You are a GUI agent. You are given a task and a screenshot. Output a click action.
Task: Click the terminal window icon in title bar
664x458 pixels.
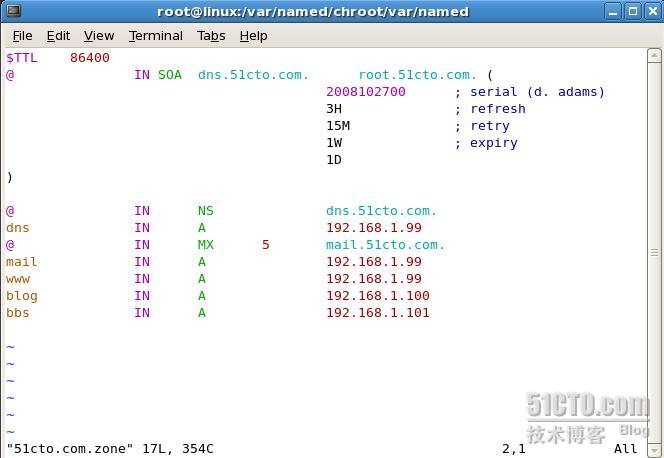point(14,11)
